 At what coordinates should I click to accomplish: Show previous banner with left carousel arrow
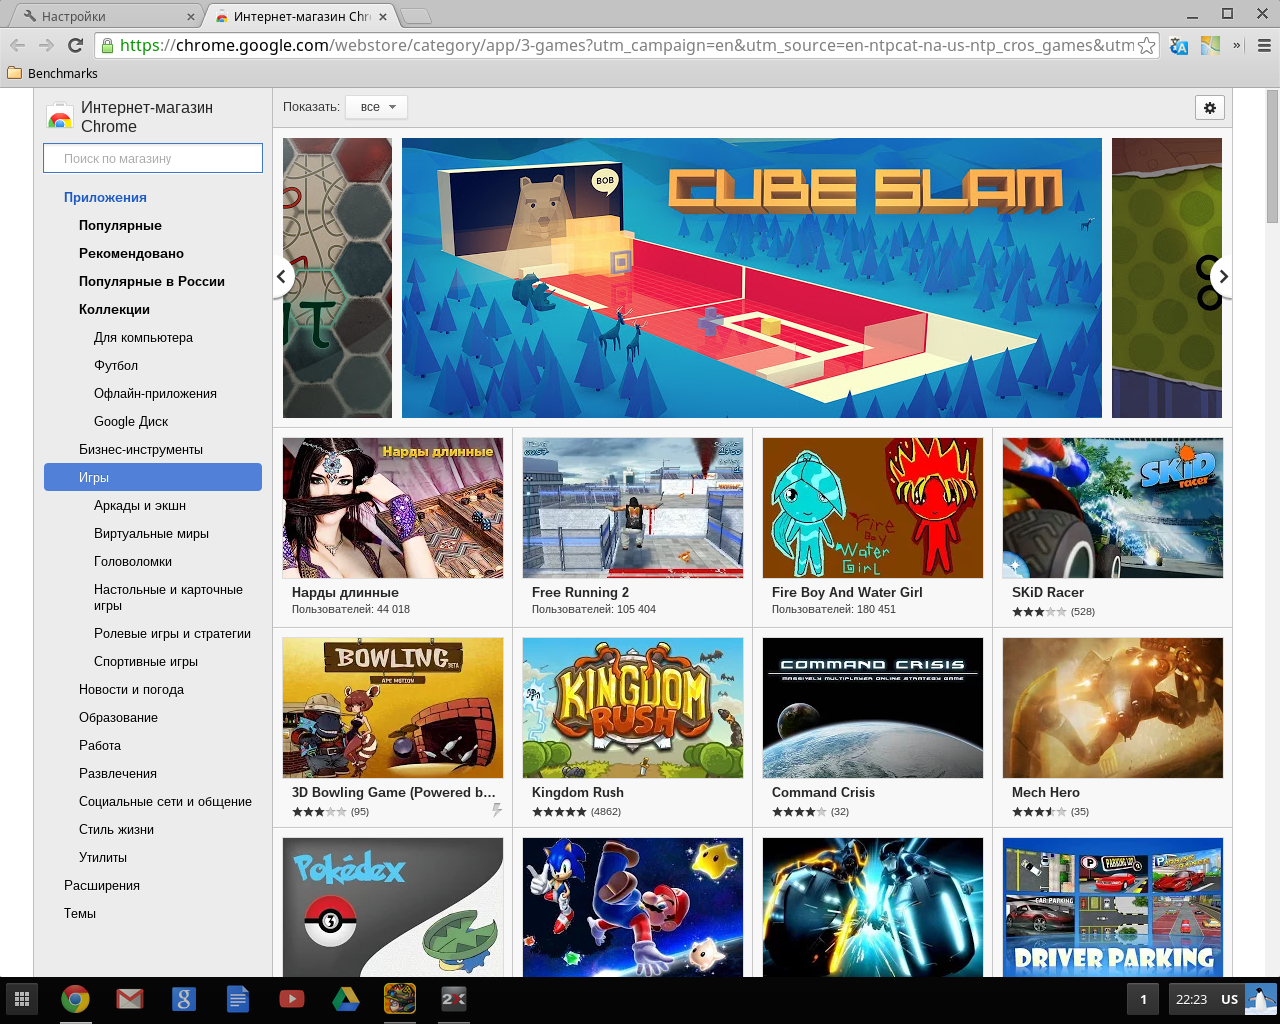[x=282, y=277]
